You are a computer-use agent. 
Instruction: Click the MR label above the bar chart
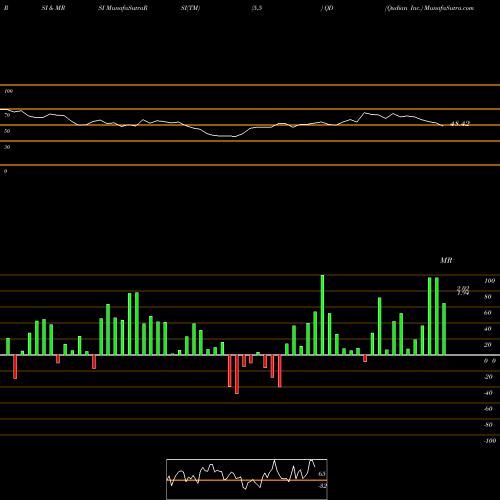(446, 260)
